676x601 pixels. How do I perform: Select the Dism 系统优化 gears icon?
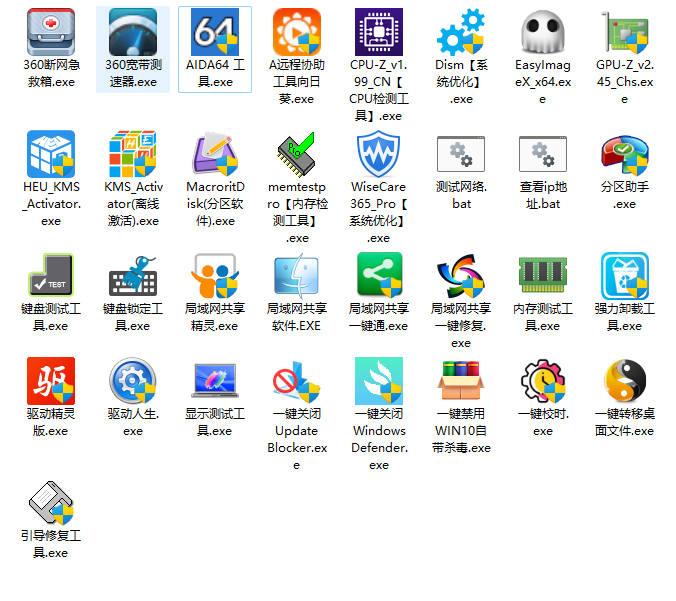(460, 32)
